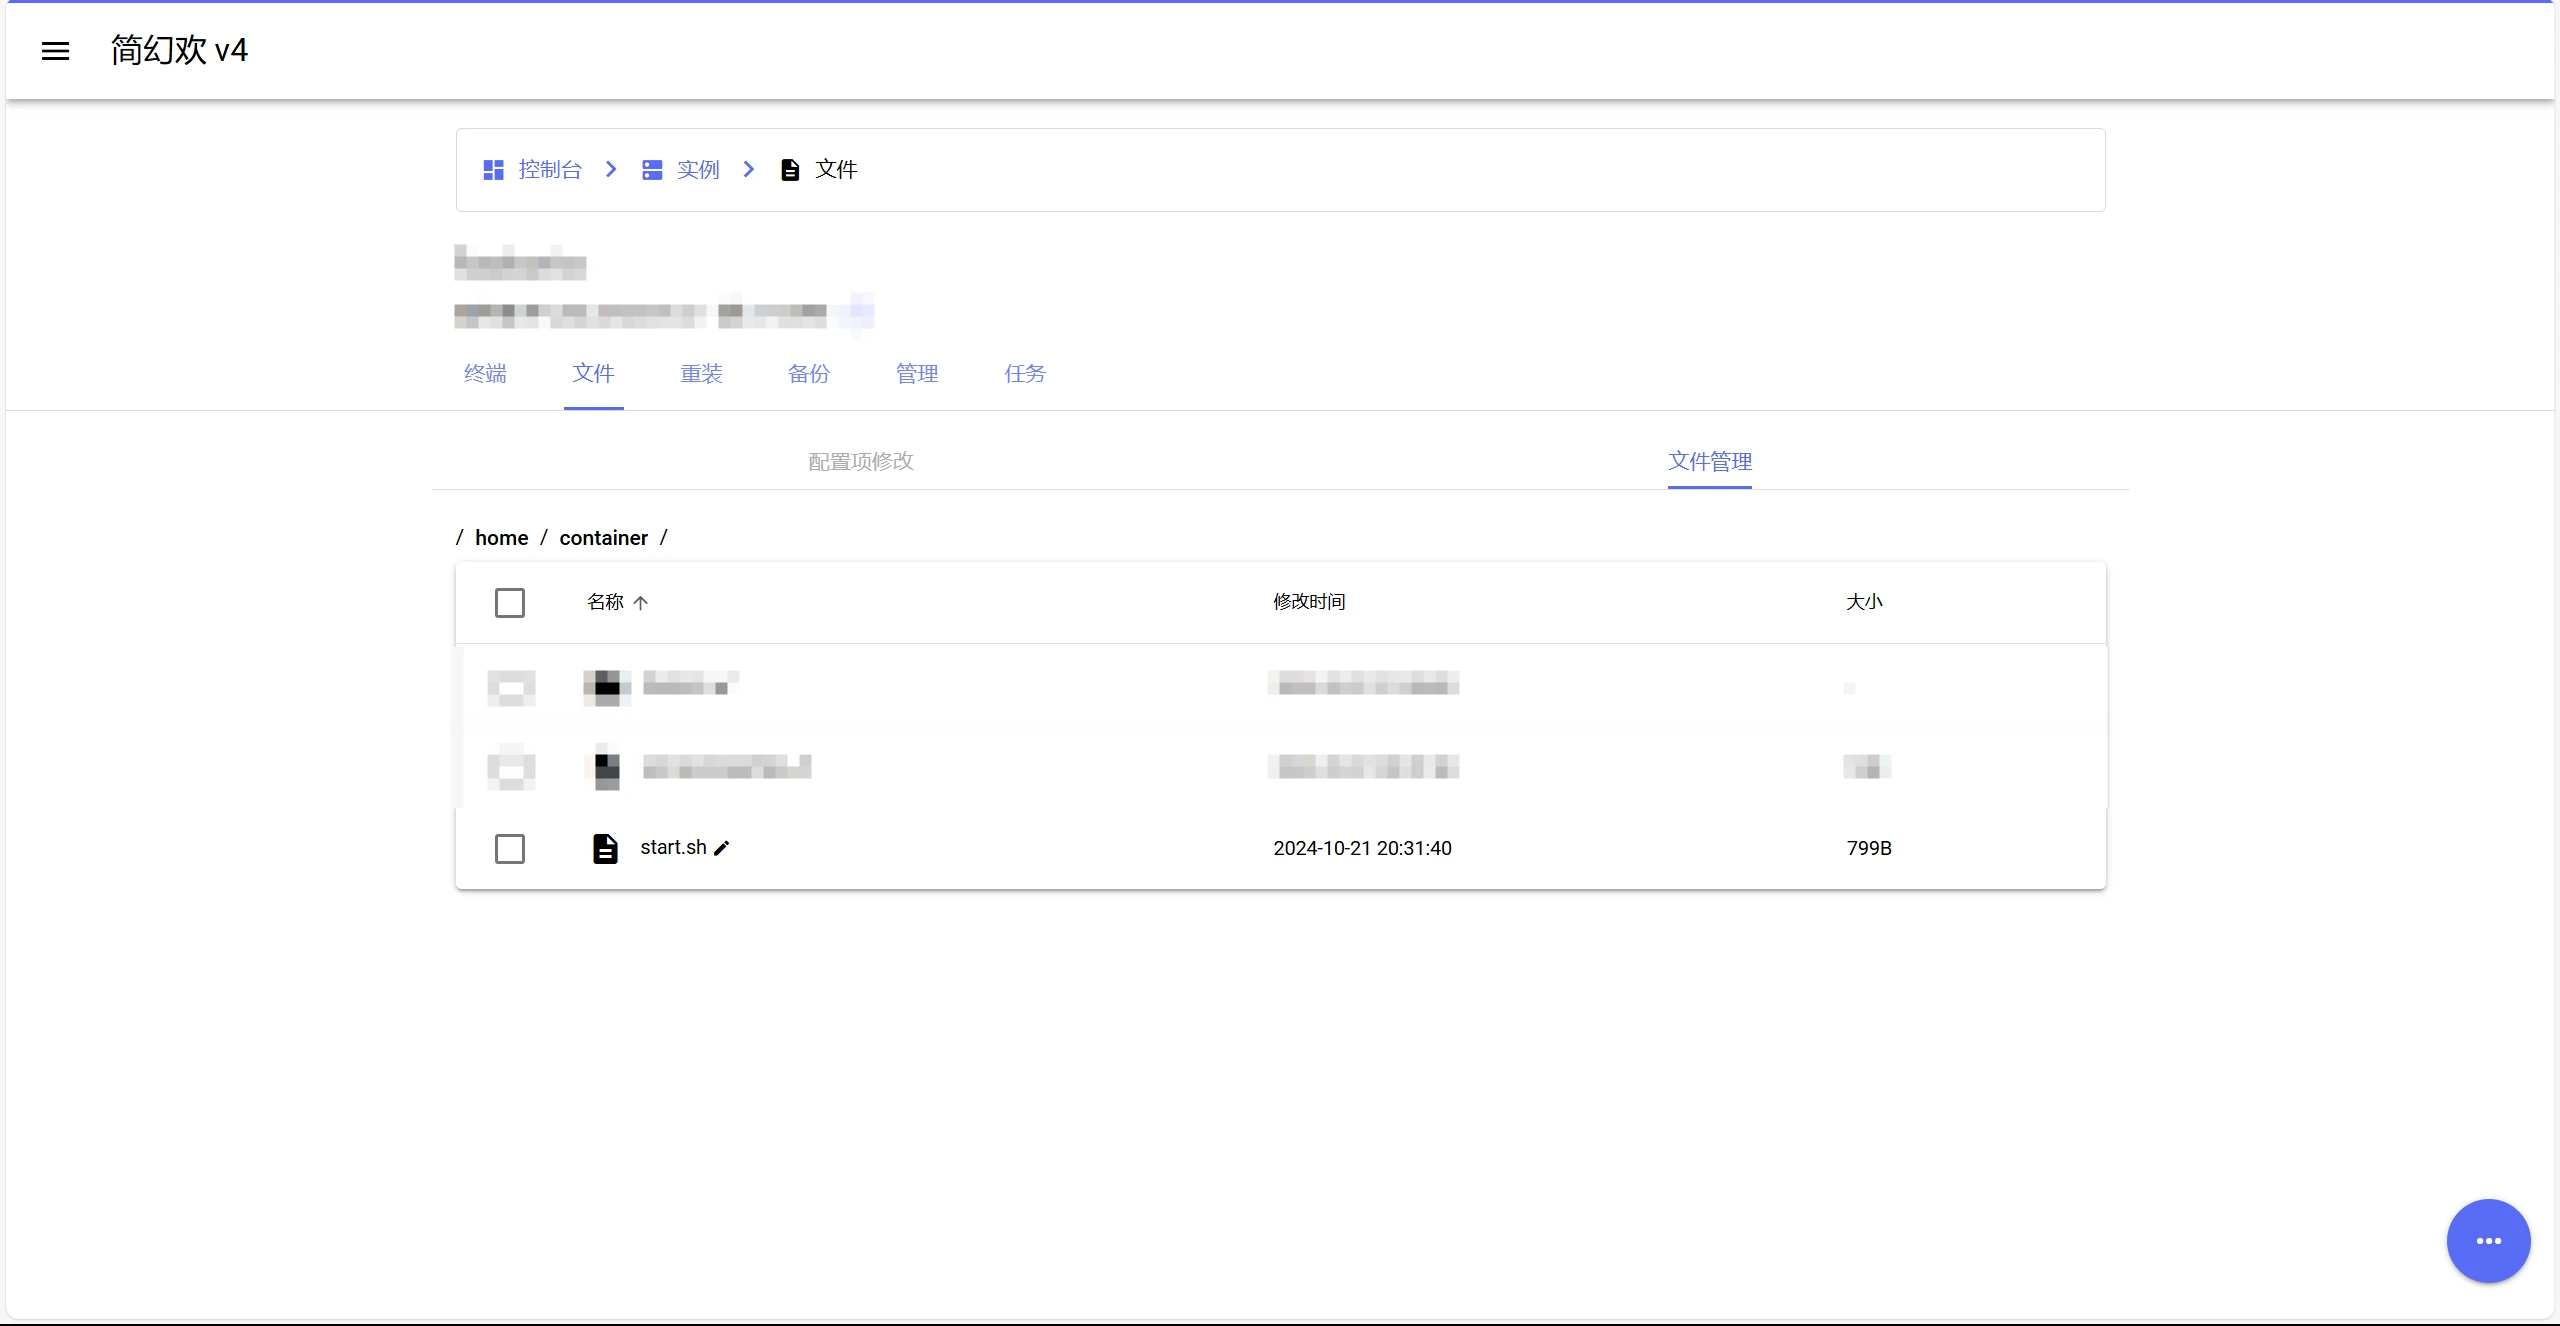Sort by the 修改时间 column header
2560x1326 pixels.
(x=1308, y=602)
